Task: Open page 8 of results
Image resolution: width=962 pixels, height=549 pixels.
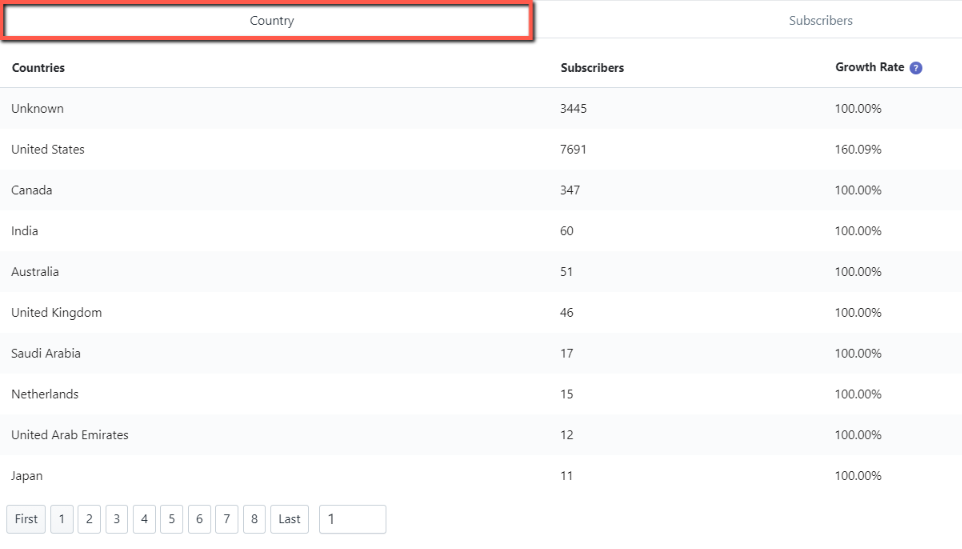Action: click(x=254, y=519)
